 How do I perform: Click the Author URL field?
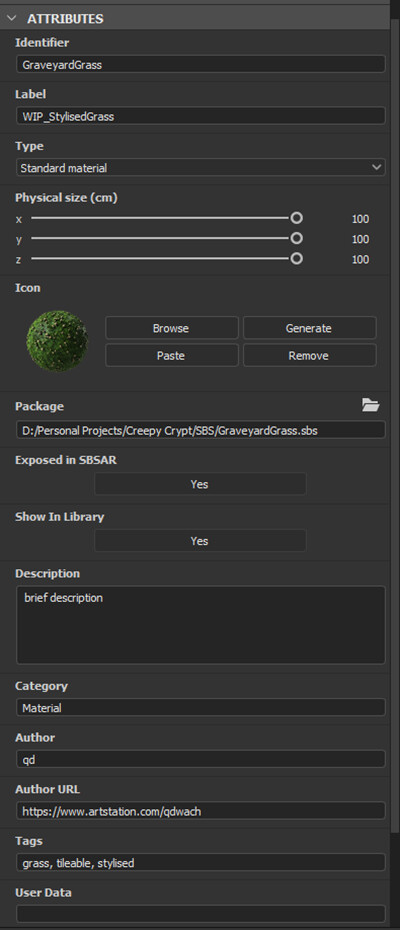201,811
